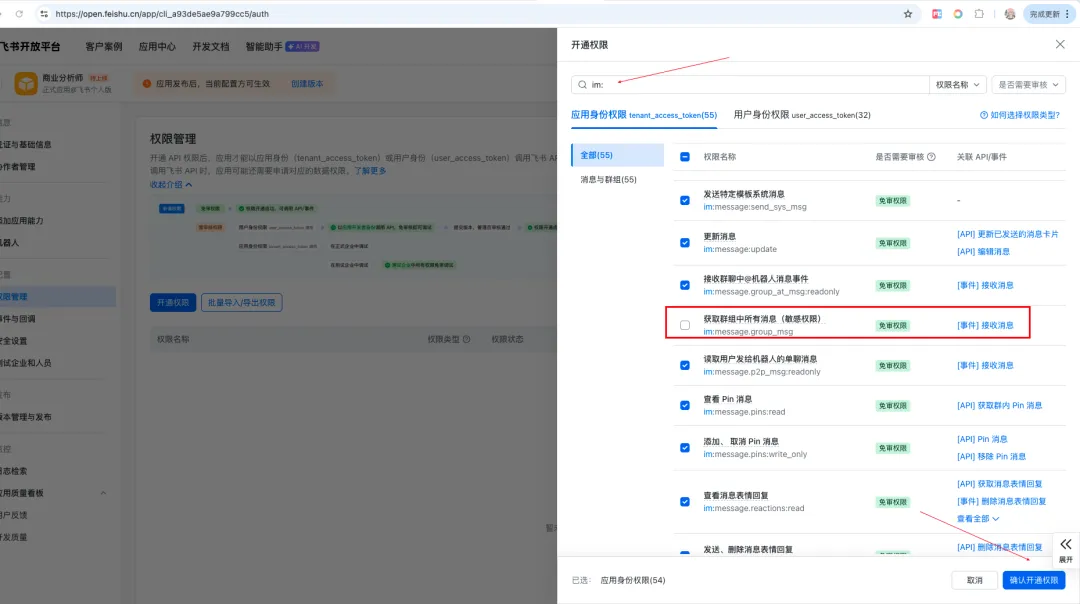Close the 开通权限 panel

(1060, 44)
